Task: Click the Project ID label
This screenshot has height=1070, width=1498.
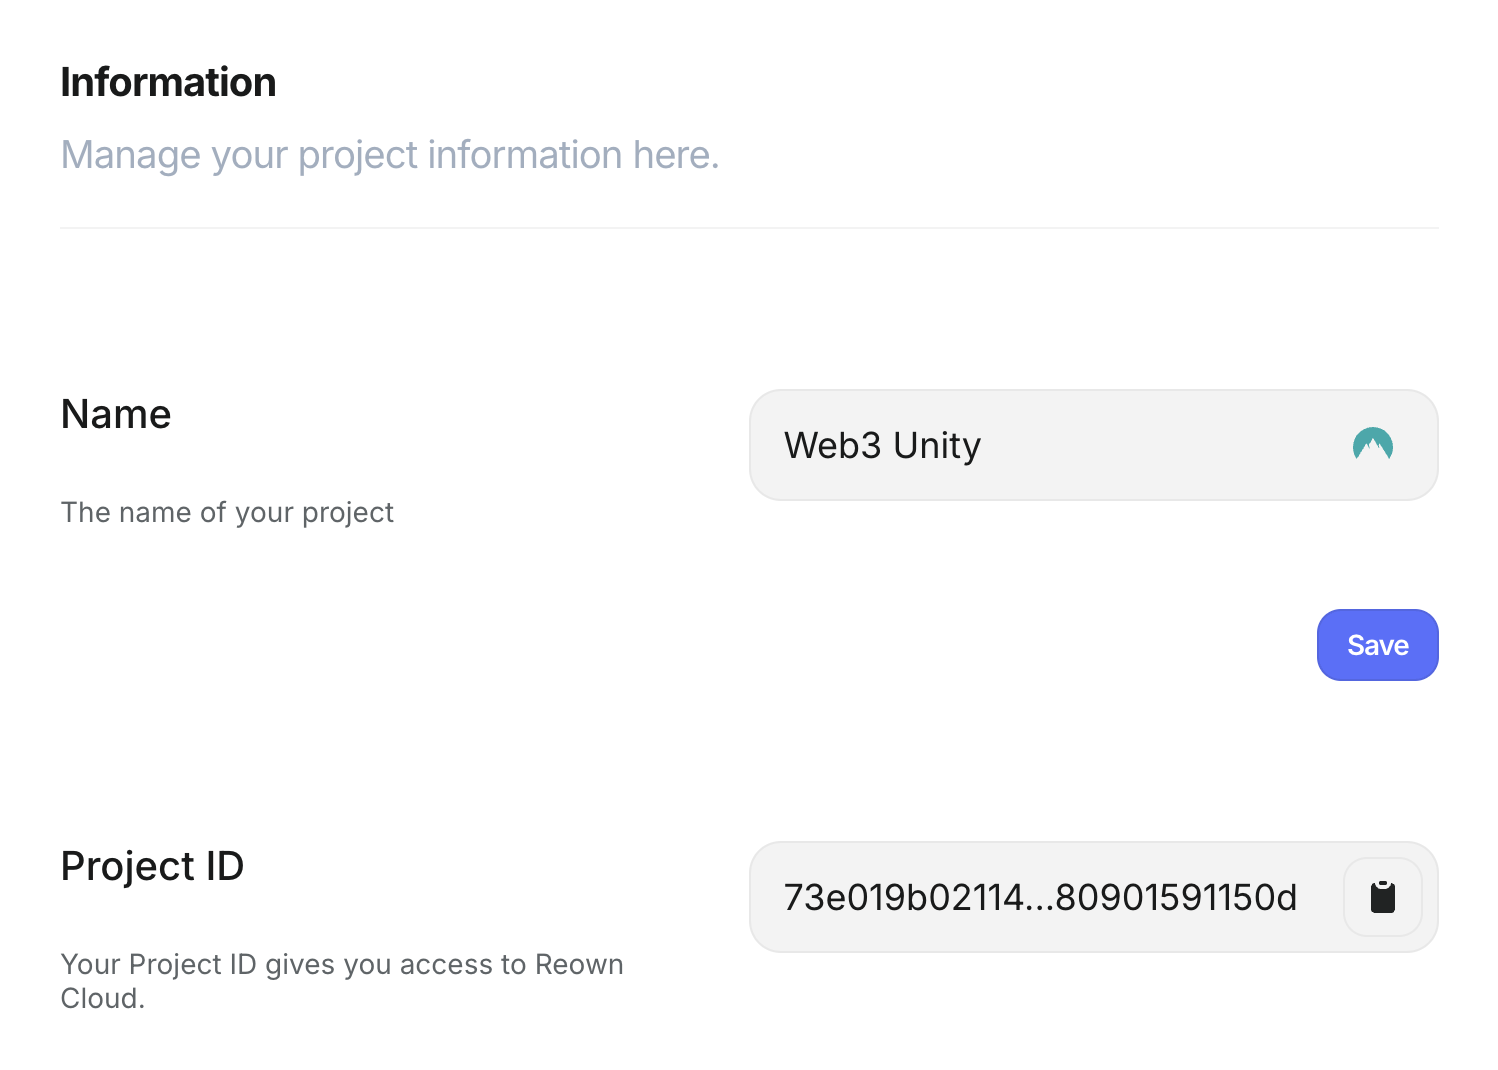Action: (x=152, y=866)
